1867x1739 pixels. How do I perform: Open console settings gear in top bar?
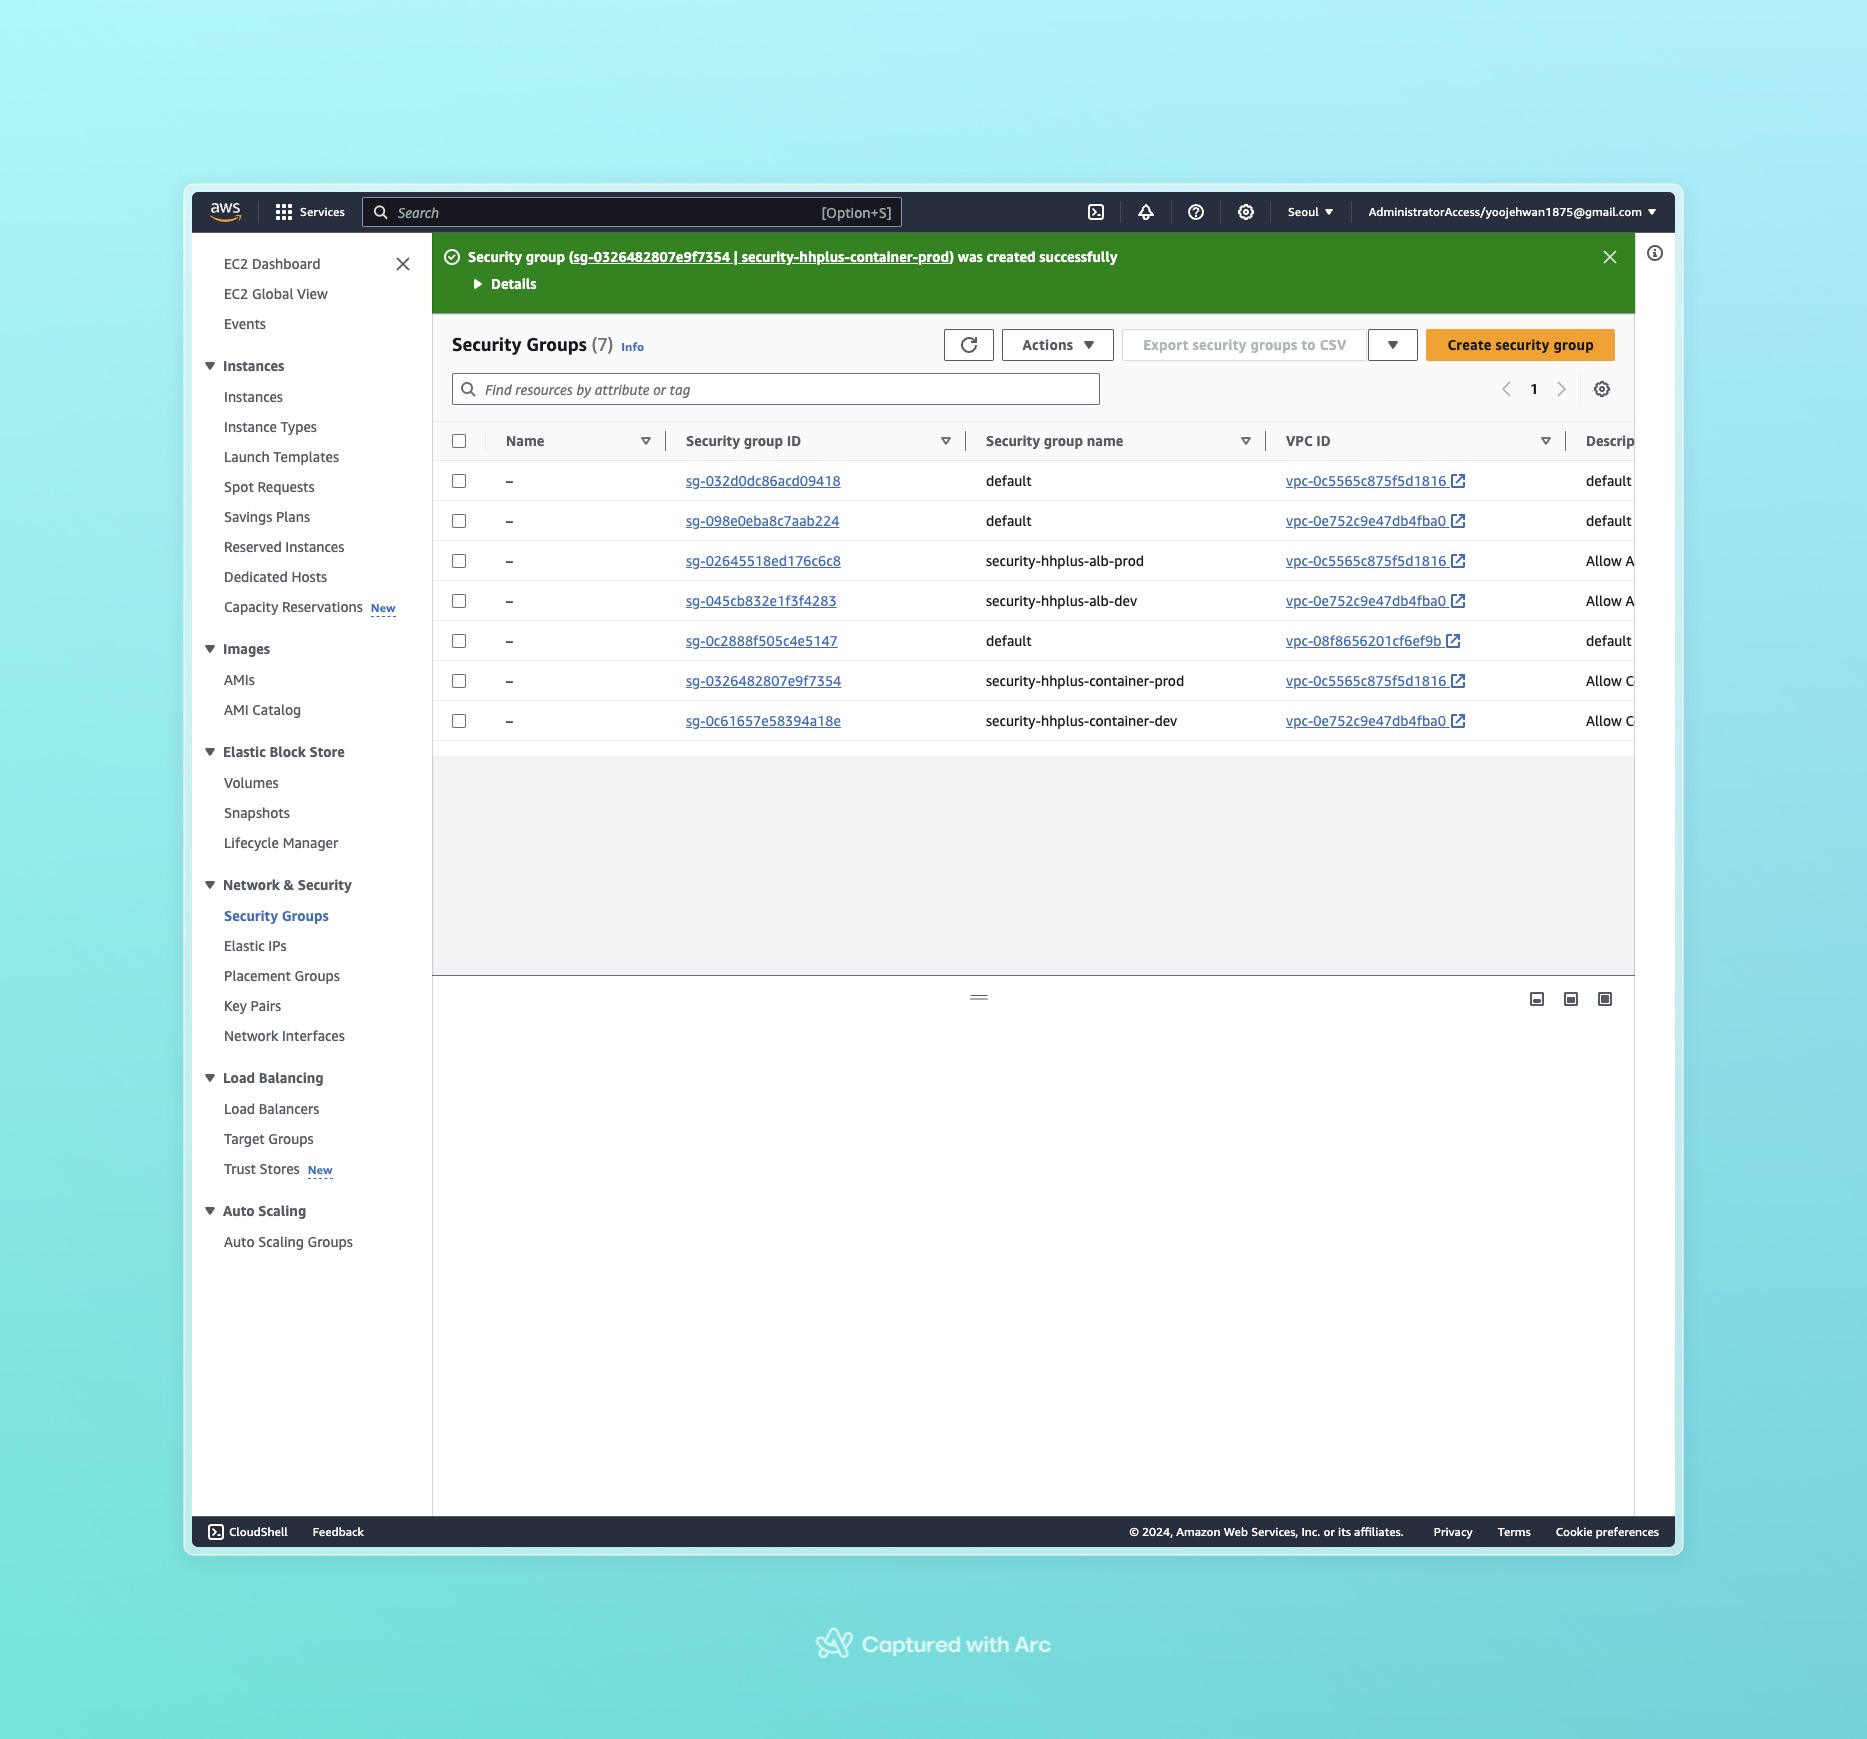1246,212
